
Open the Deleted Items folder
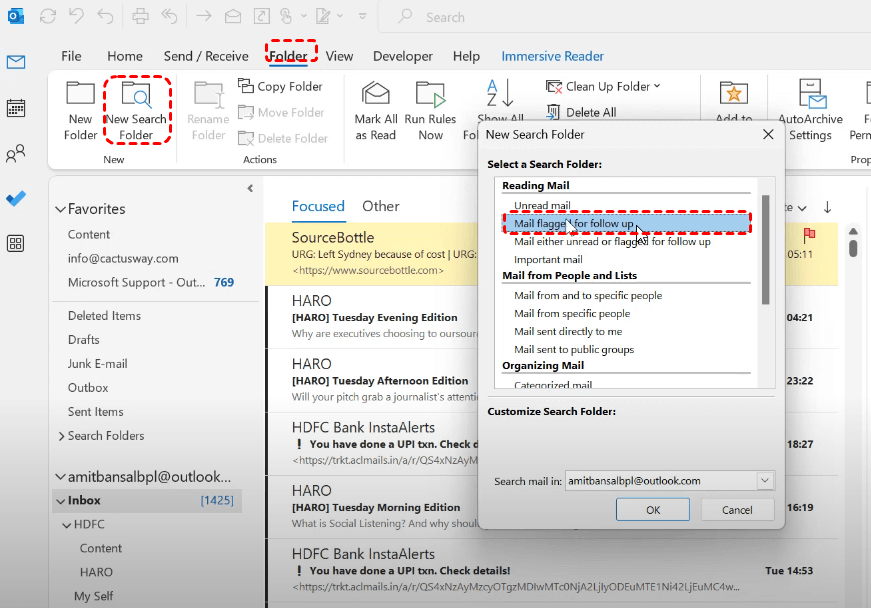[104, 315]
